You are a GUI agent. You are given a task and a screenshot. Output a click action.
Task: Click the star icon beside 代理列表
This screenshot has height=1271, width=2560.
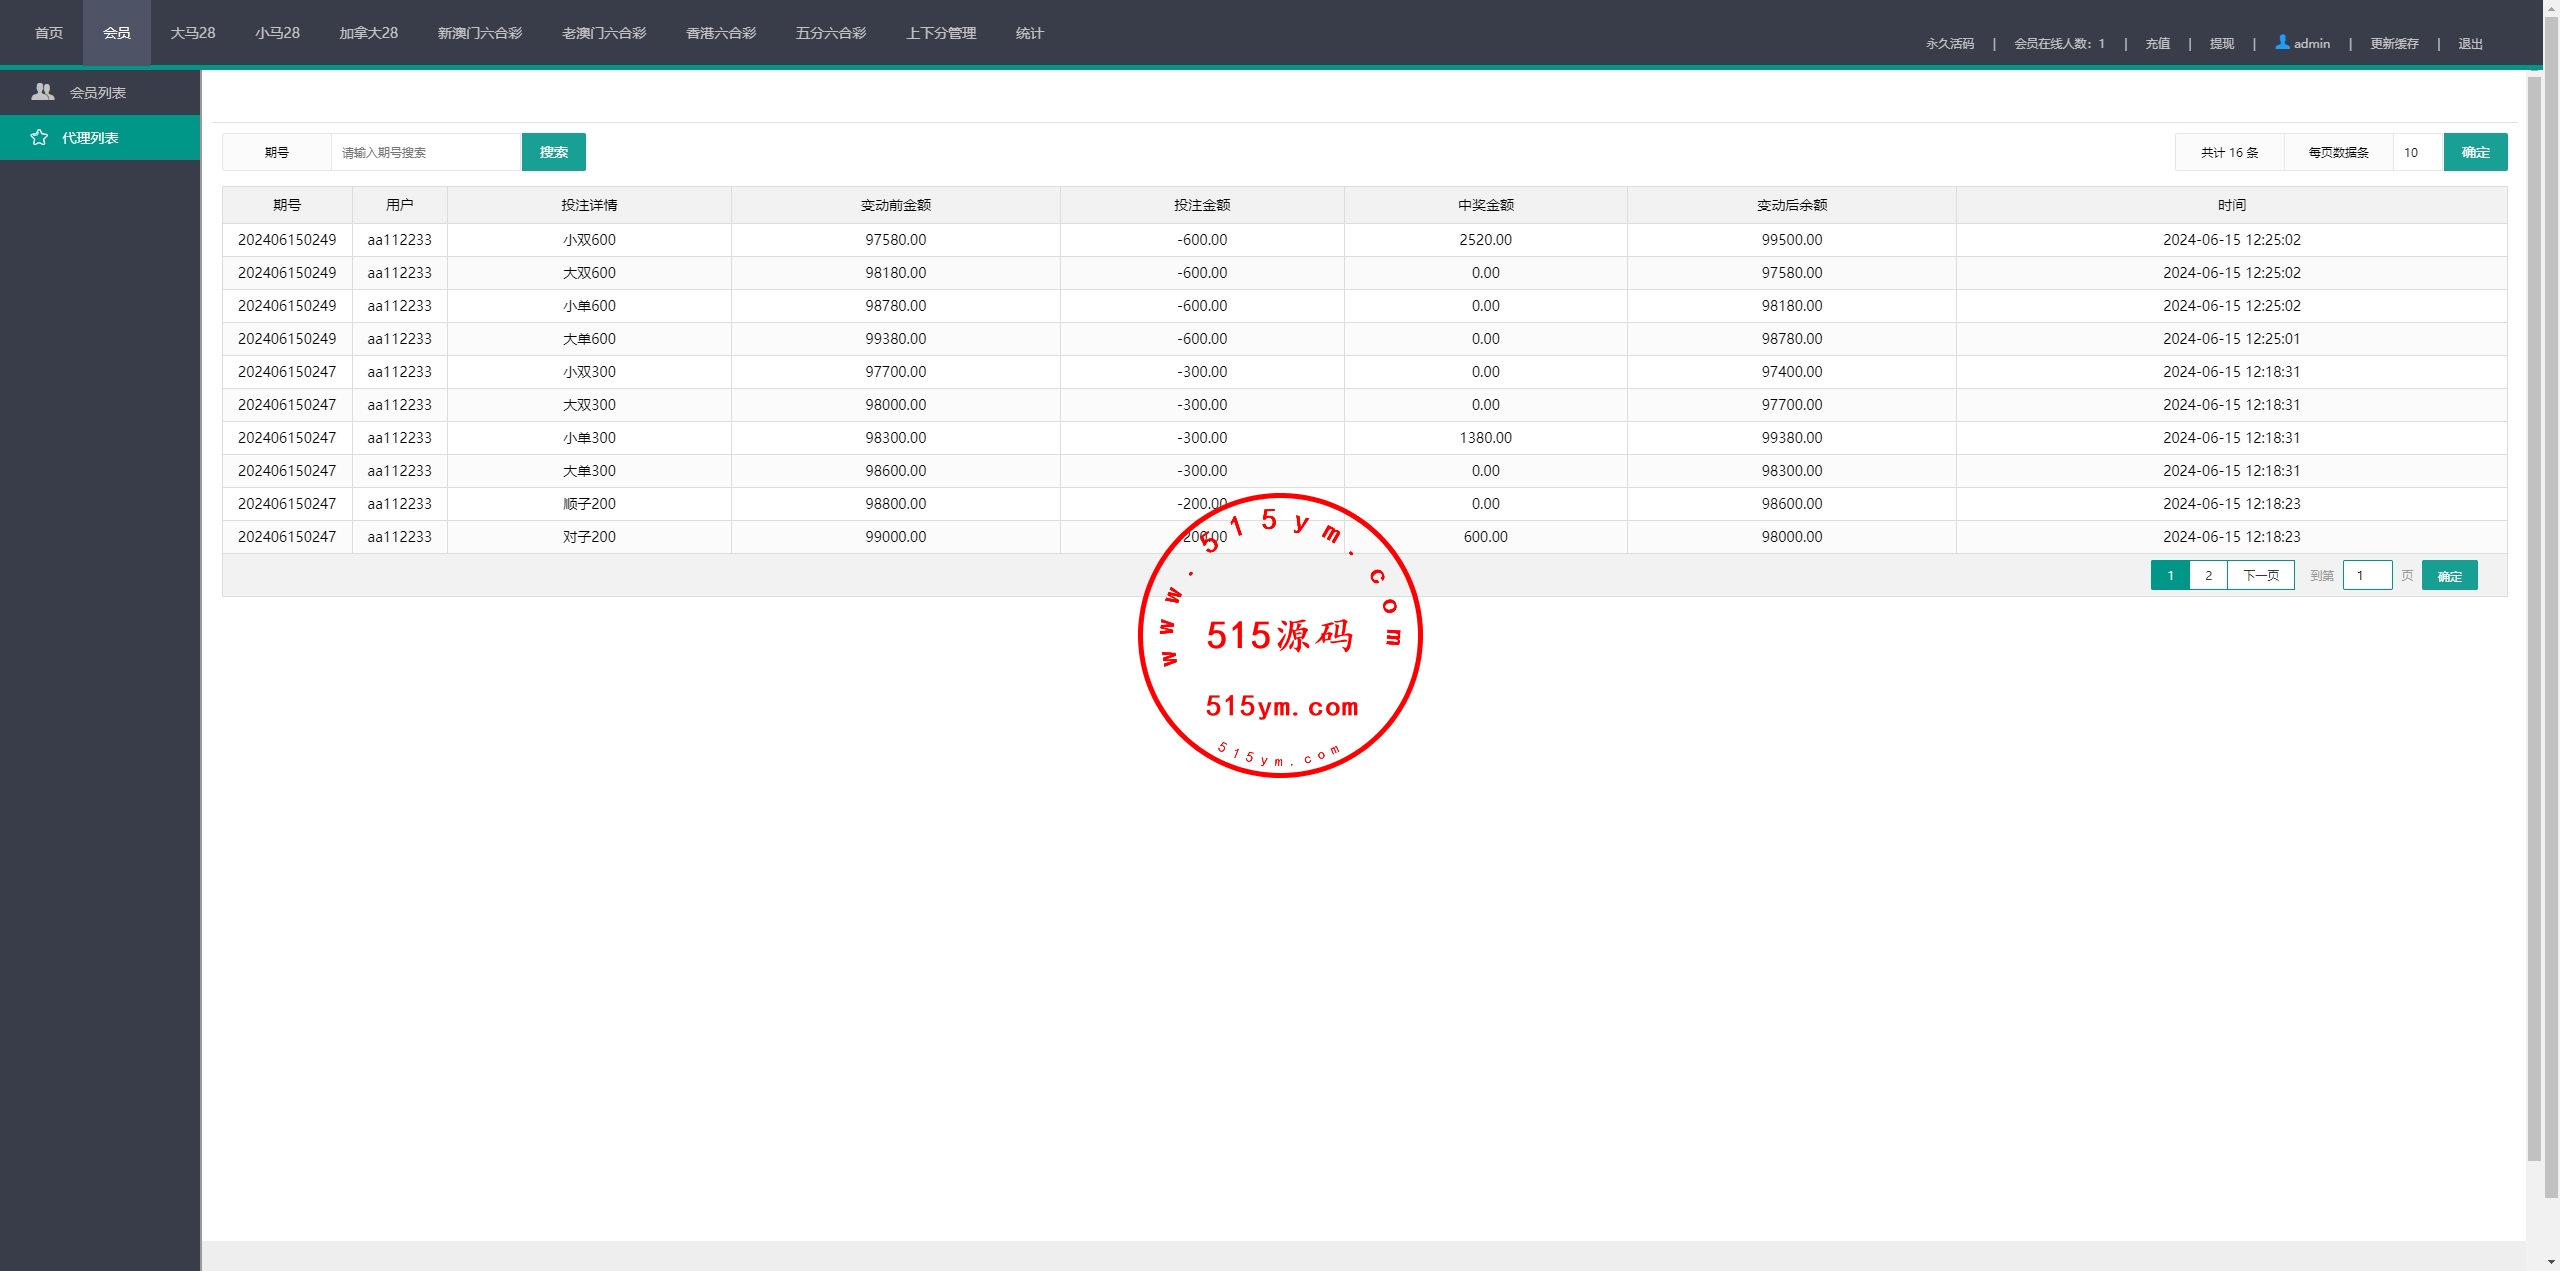pos(39,138)
